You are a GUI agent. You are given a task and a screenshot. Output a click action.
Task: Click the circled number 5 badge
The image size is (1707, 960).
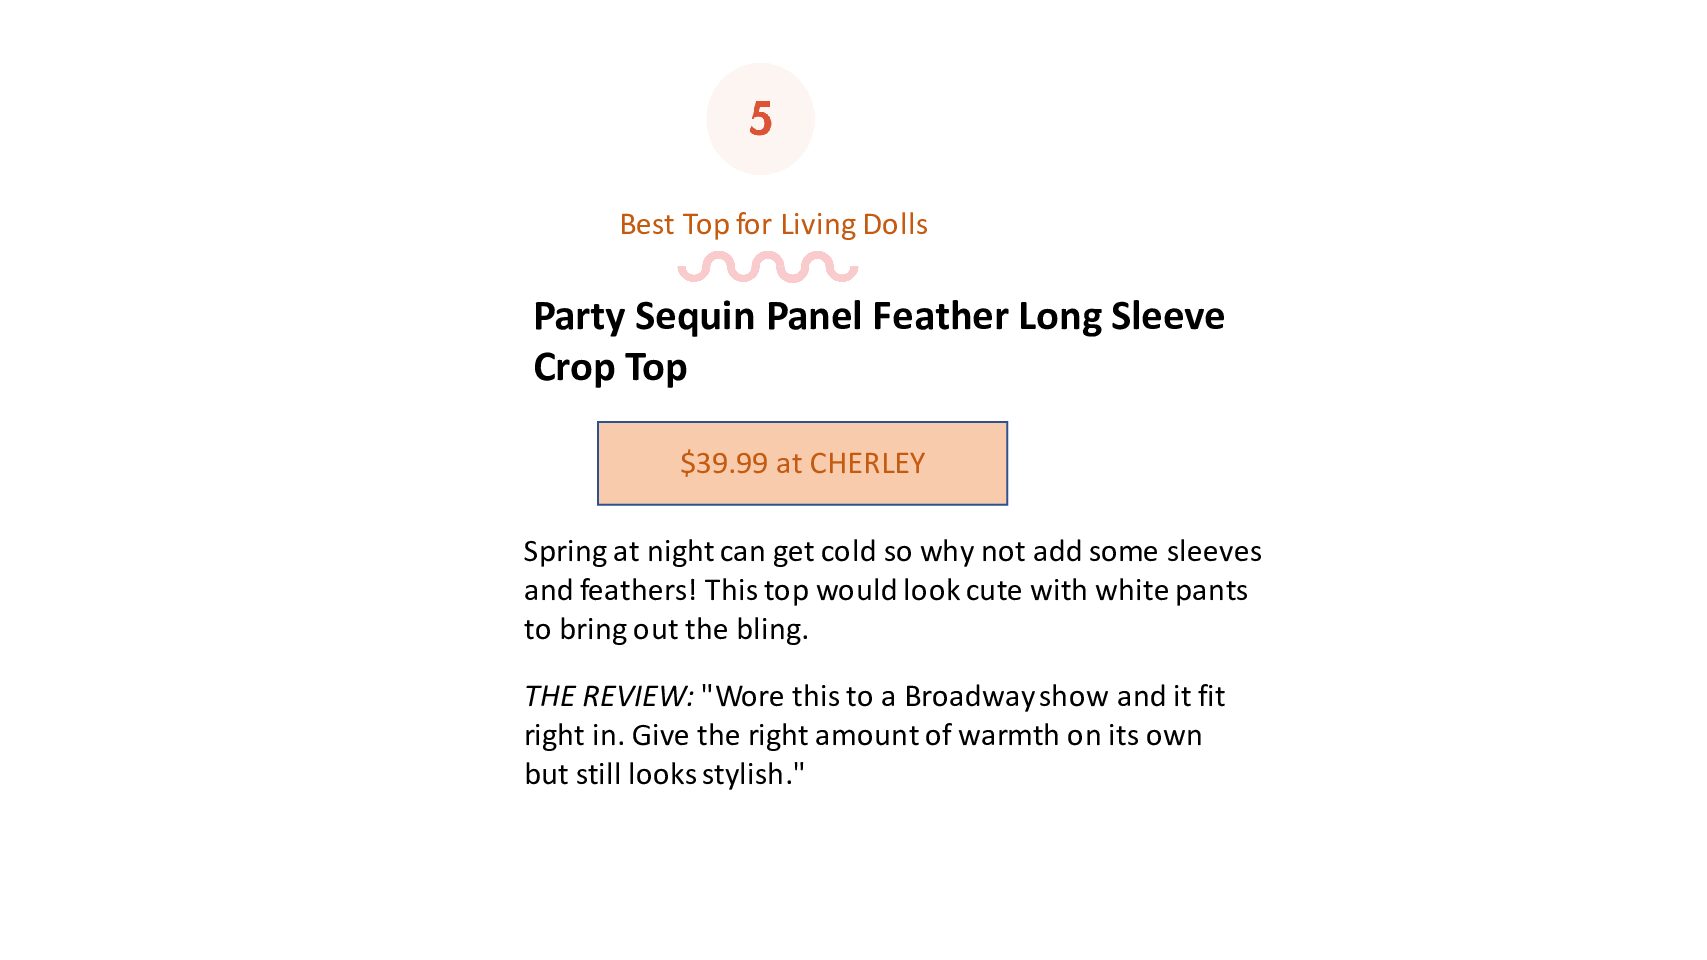(760, 119)
